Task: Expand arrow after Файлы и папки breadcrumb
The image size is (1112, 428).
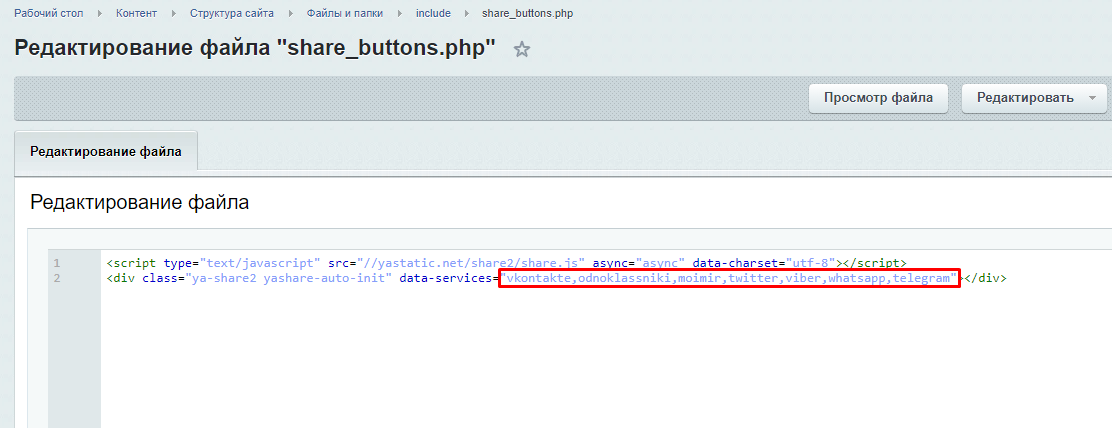Action: pos(399,13)
